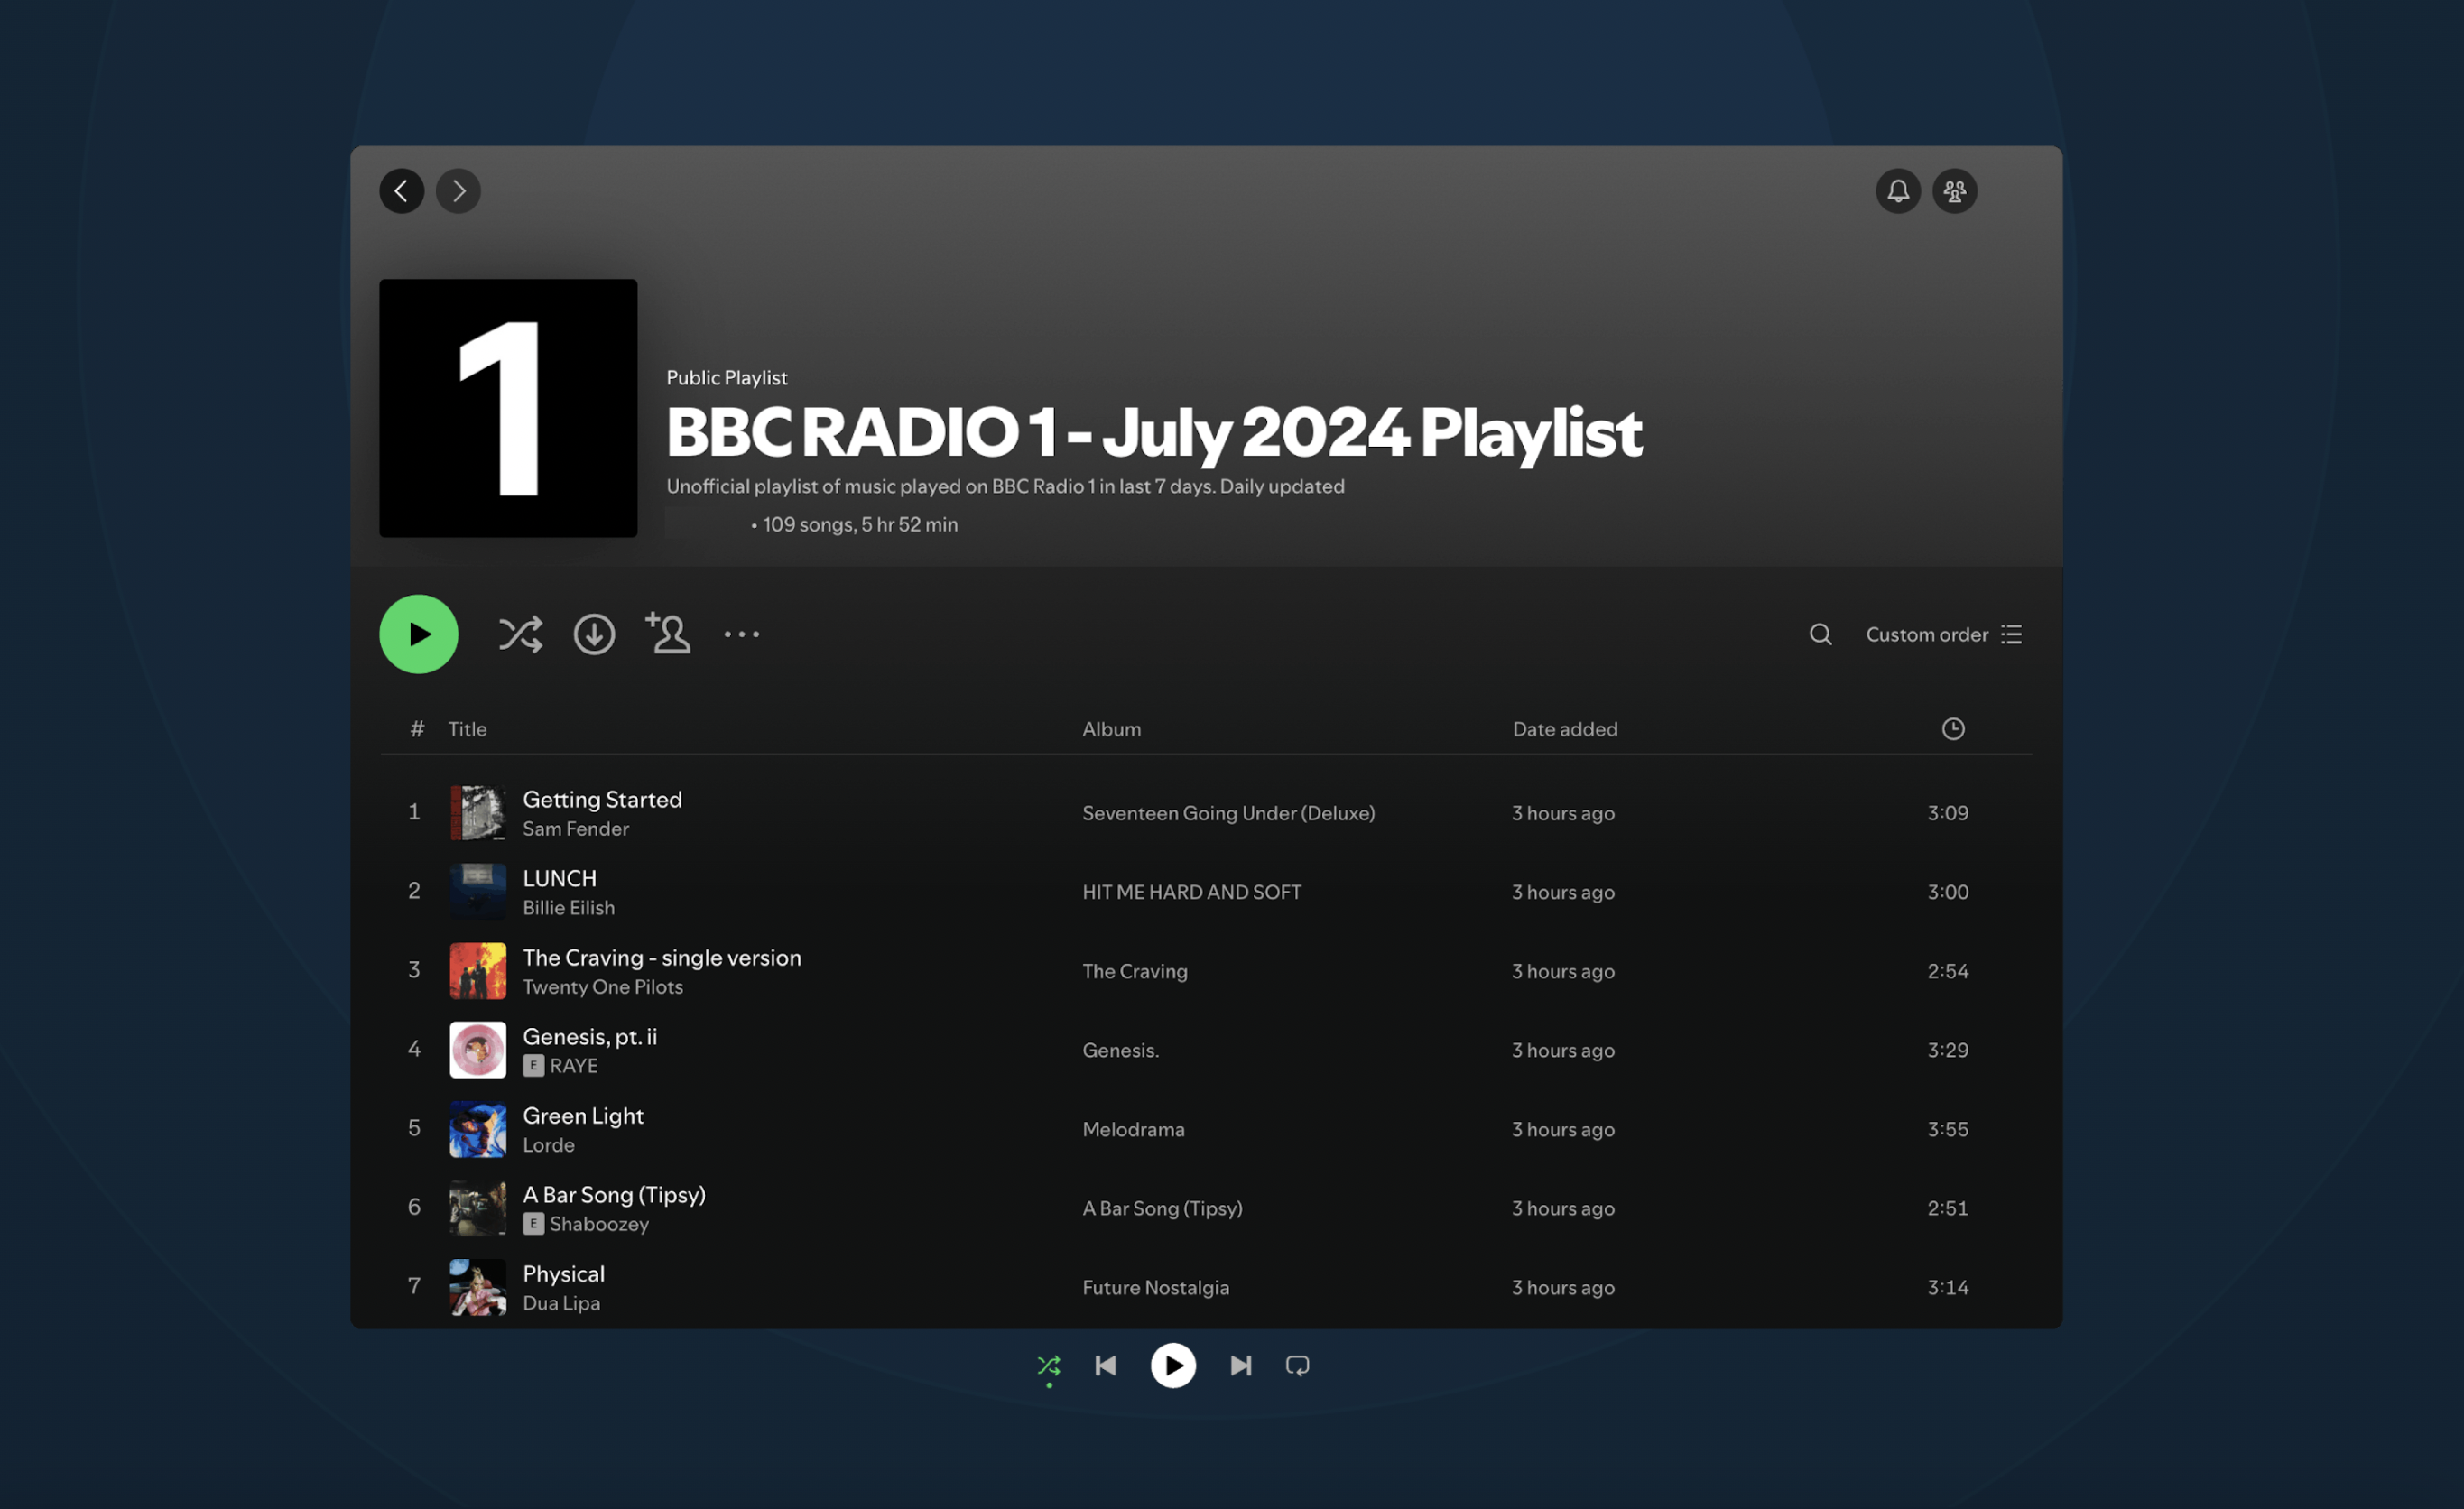
Task: Download the playlist
Action: click(x=594, y=634)
